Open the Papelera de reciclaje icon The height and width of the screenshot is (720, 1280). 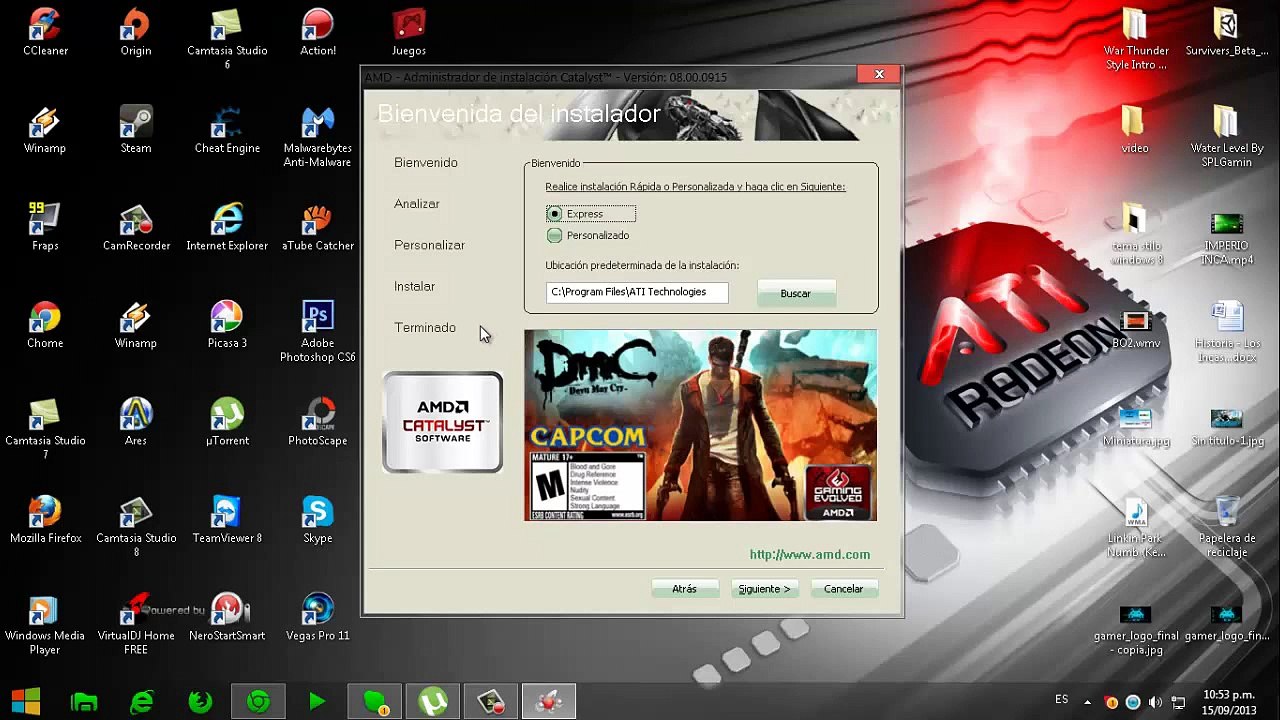pyautogui.click(x=1227, y=527)
